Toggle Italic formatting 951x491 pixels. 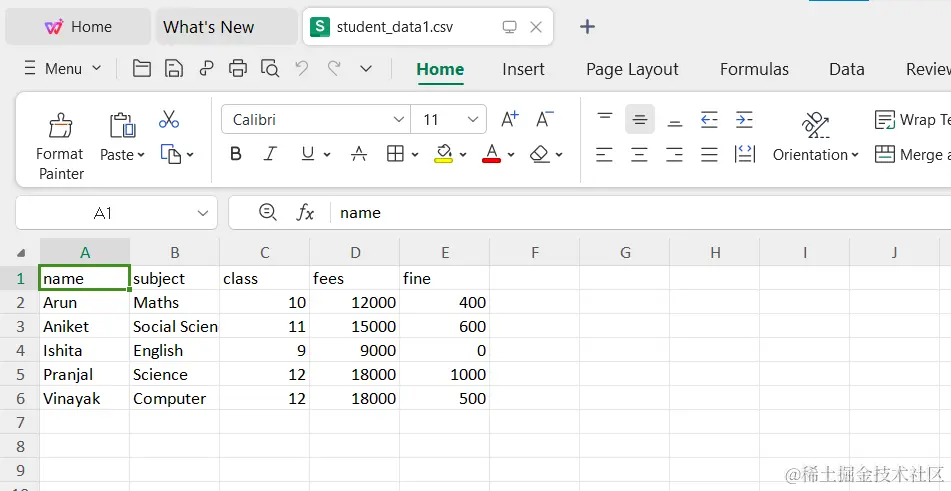270,154
